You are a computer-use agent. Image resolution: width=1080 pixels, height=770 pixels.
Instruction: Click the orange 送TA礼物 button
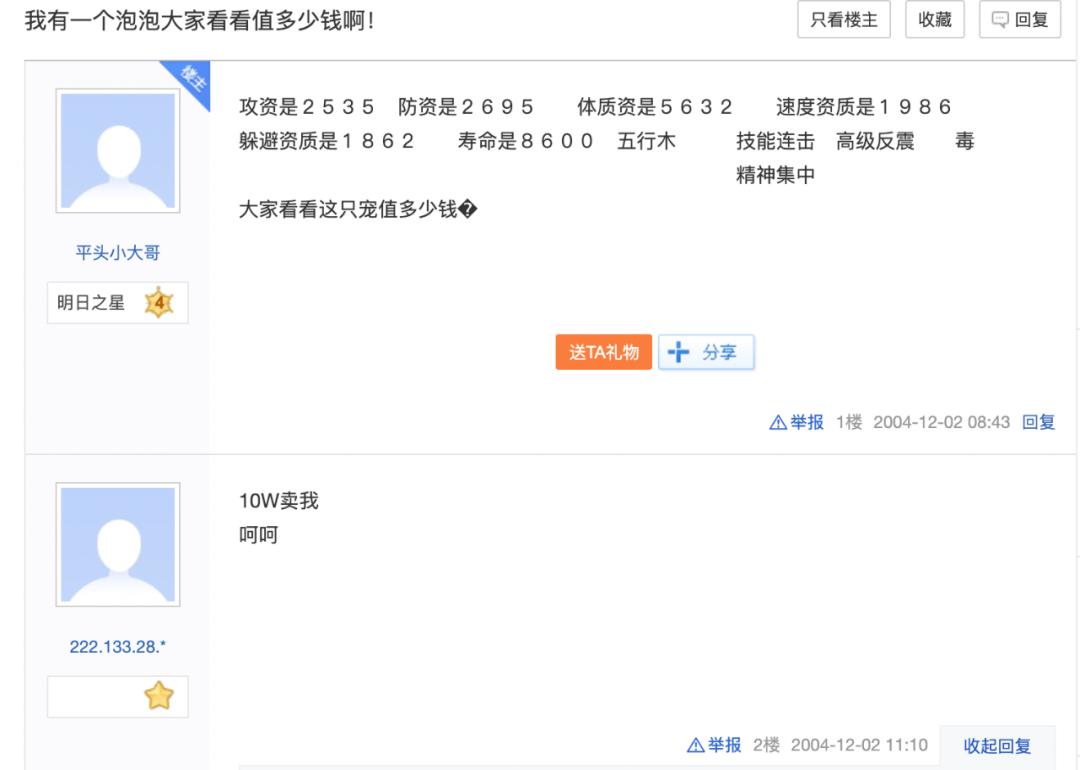pyautogui.click(x=605, y=352)
